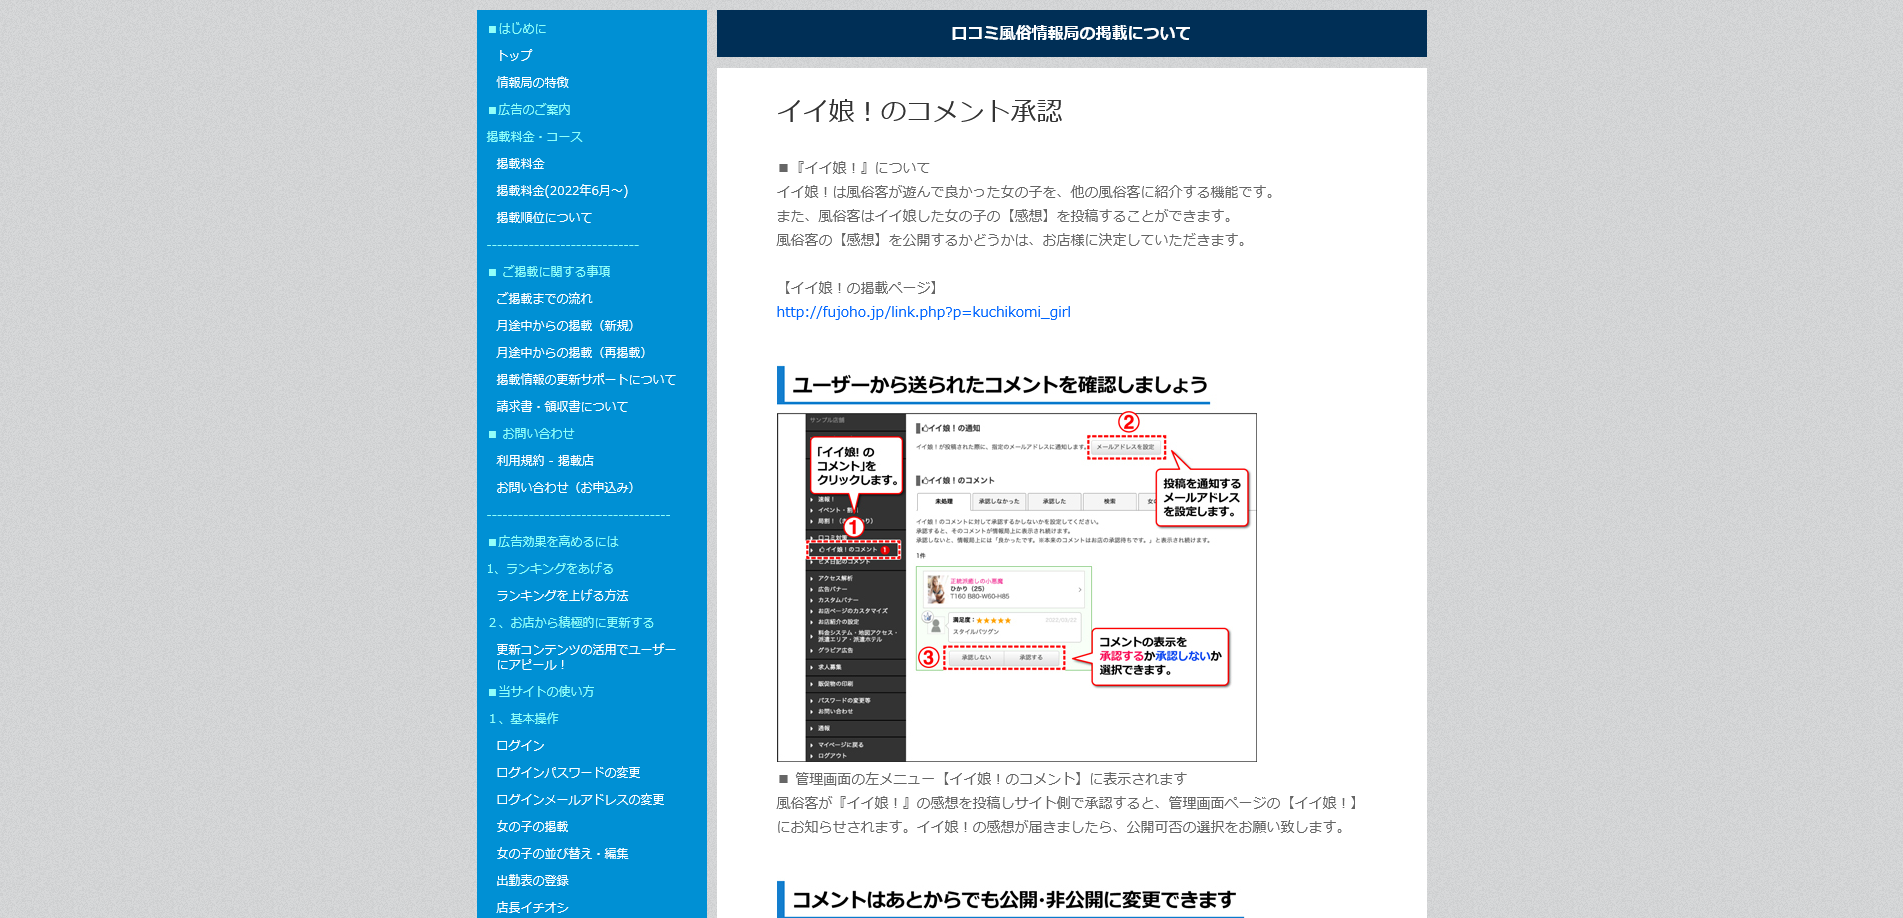Open 掲載料金(2022年6月～) link
Screen dimensions: 1903x918
pos(562,190)
